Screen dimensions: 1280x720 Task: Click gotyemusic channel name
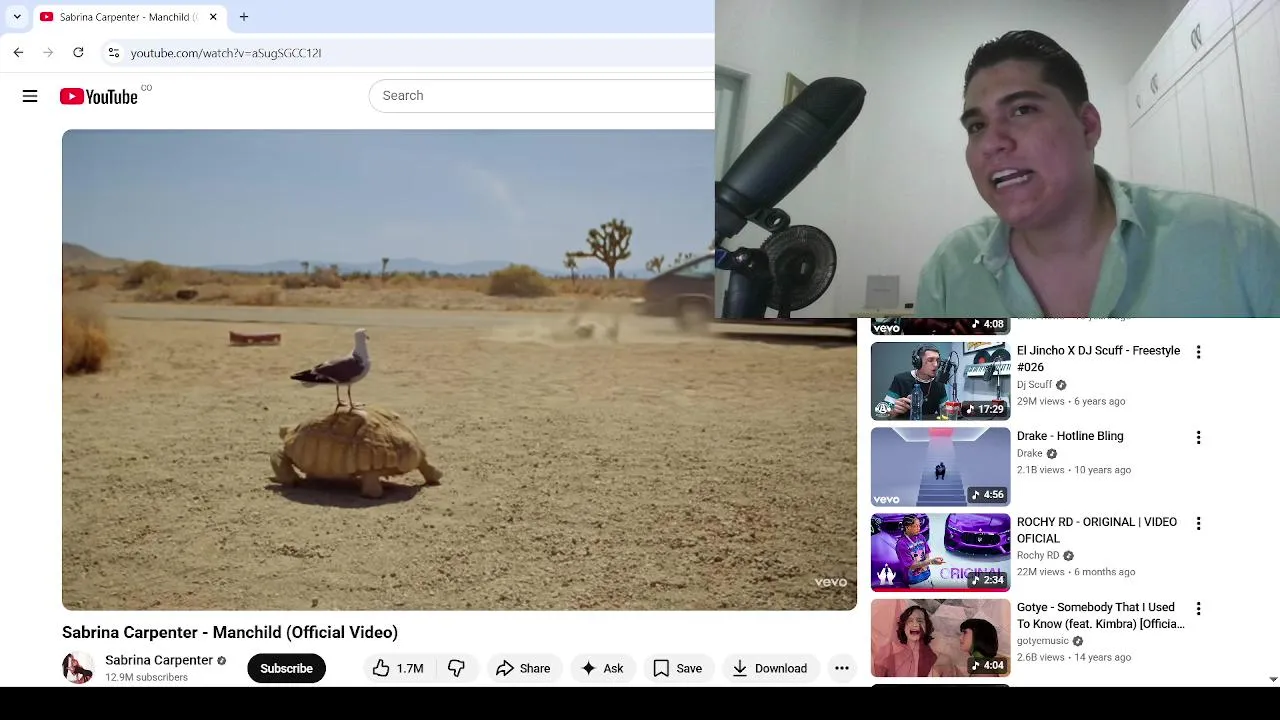(1043, 641)
